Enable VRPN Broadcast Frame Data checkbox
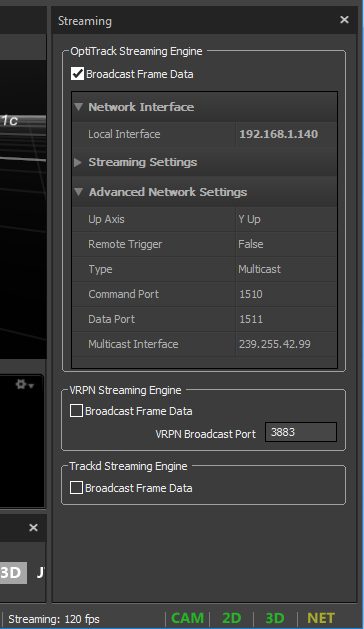 (76, 411)
